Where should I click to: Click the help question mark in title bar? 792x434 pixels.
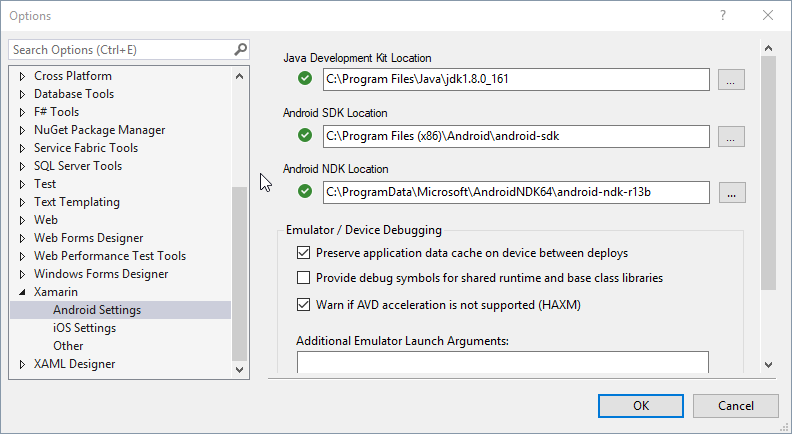tap(723, 15)
